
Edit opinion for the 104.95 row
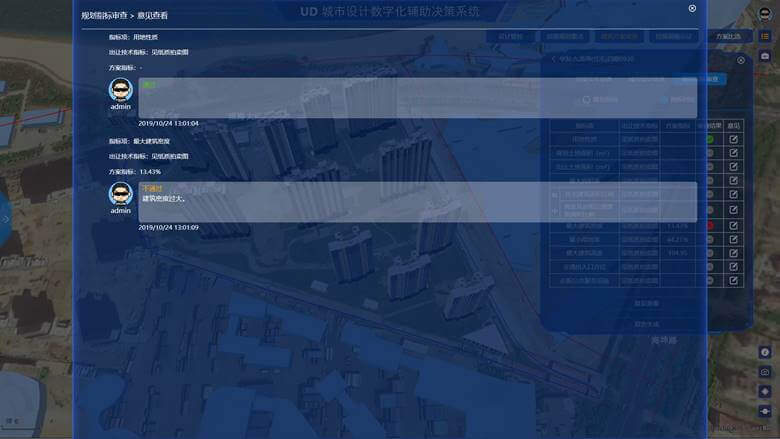point(733,253)
